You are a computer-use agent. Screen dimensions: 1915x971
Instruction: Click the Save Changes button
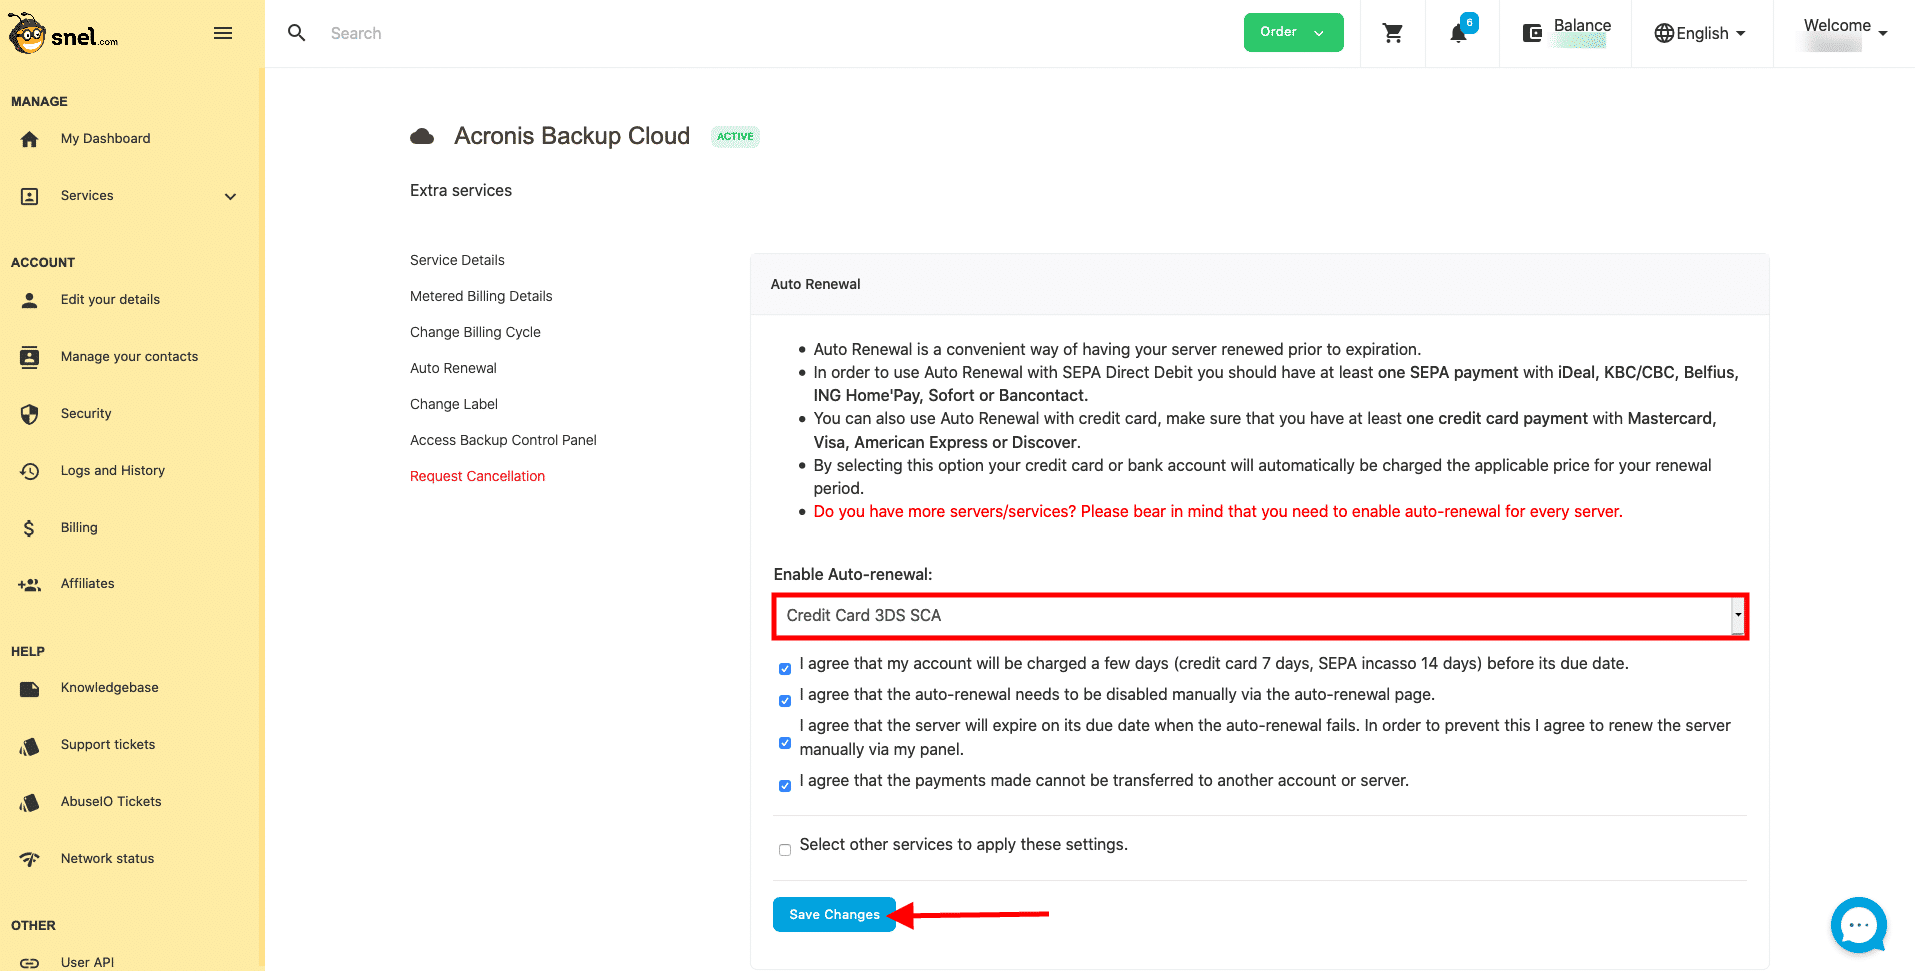coord(834,914)
